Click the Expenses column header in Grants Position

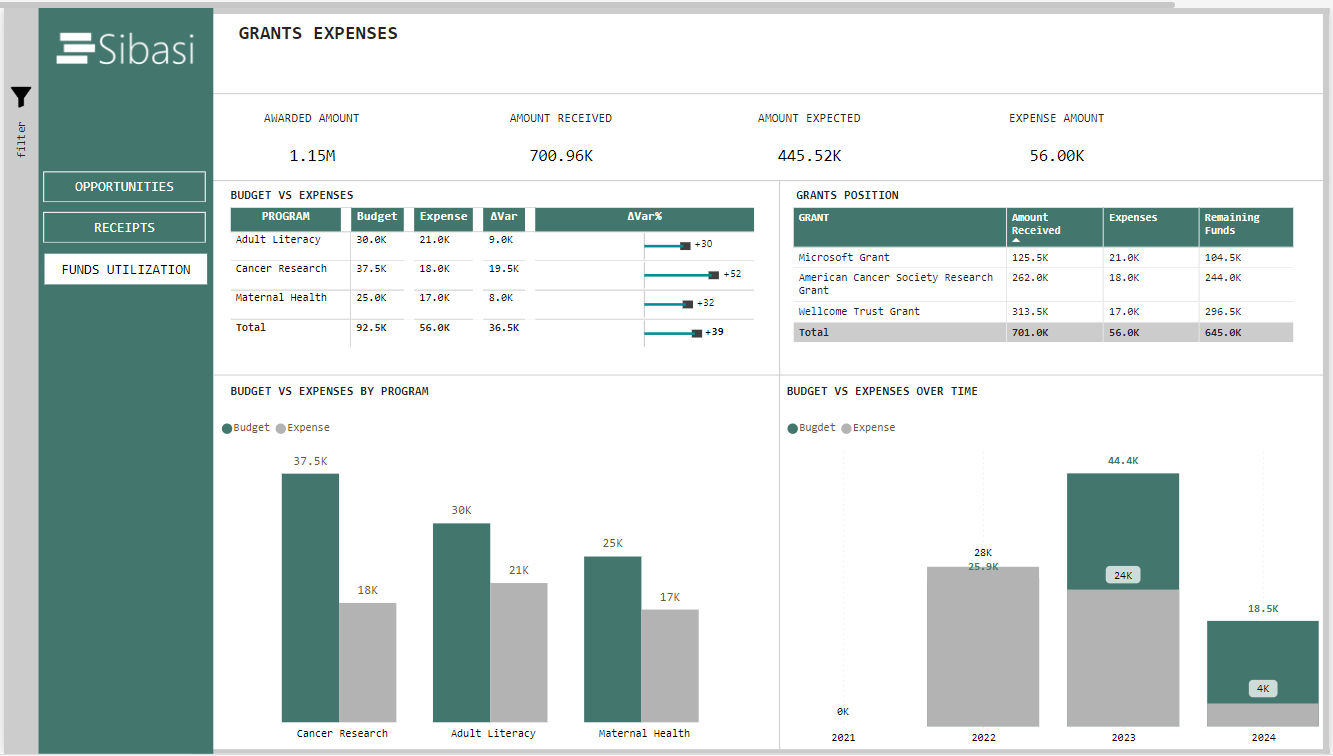(1151, 227)
